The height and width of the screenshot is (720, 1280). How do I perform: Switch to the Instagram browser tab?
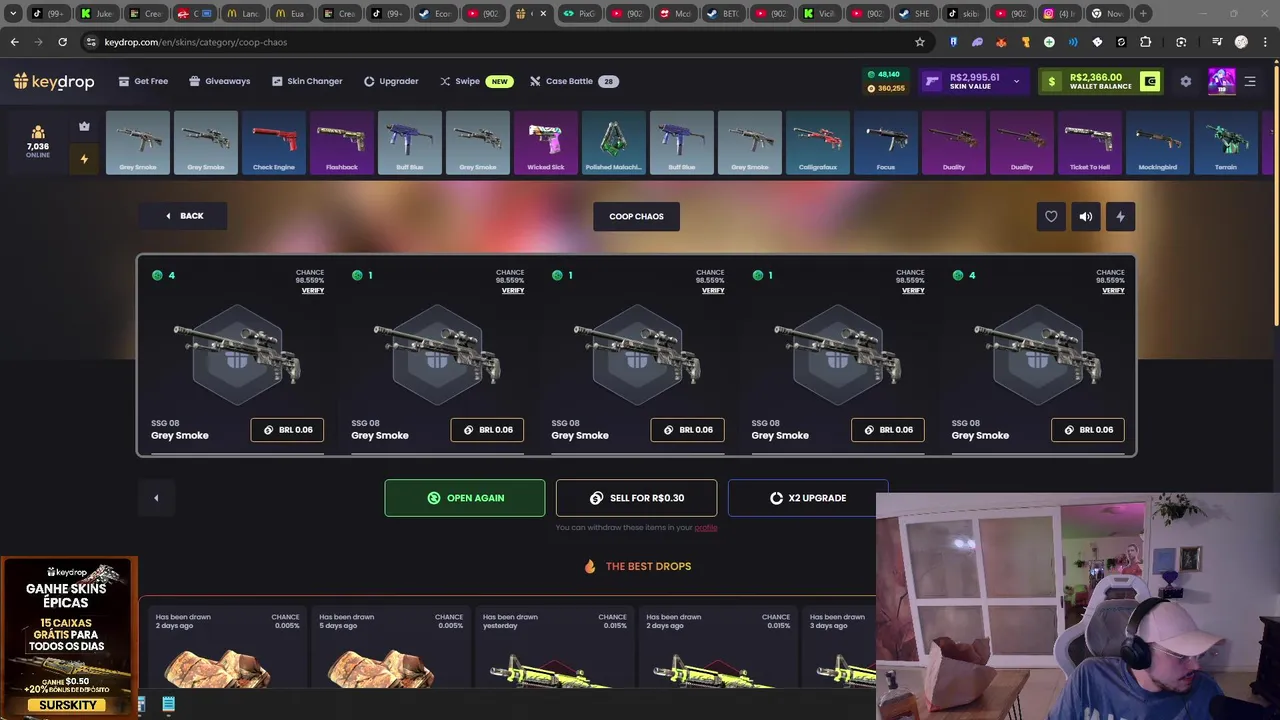1059,13
